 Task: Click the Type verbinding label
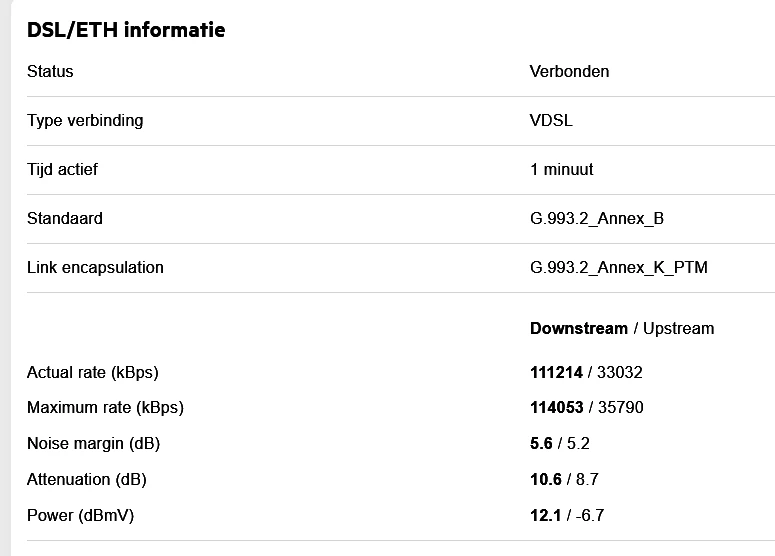click(85, 121)
